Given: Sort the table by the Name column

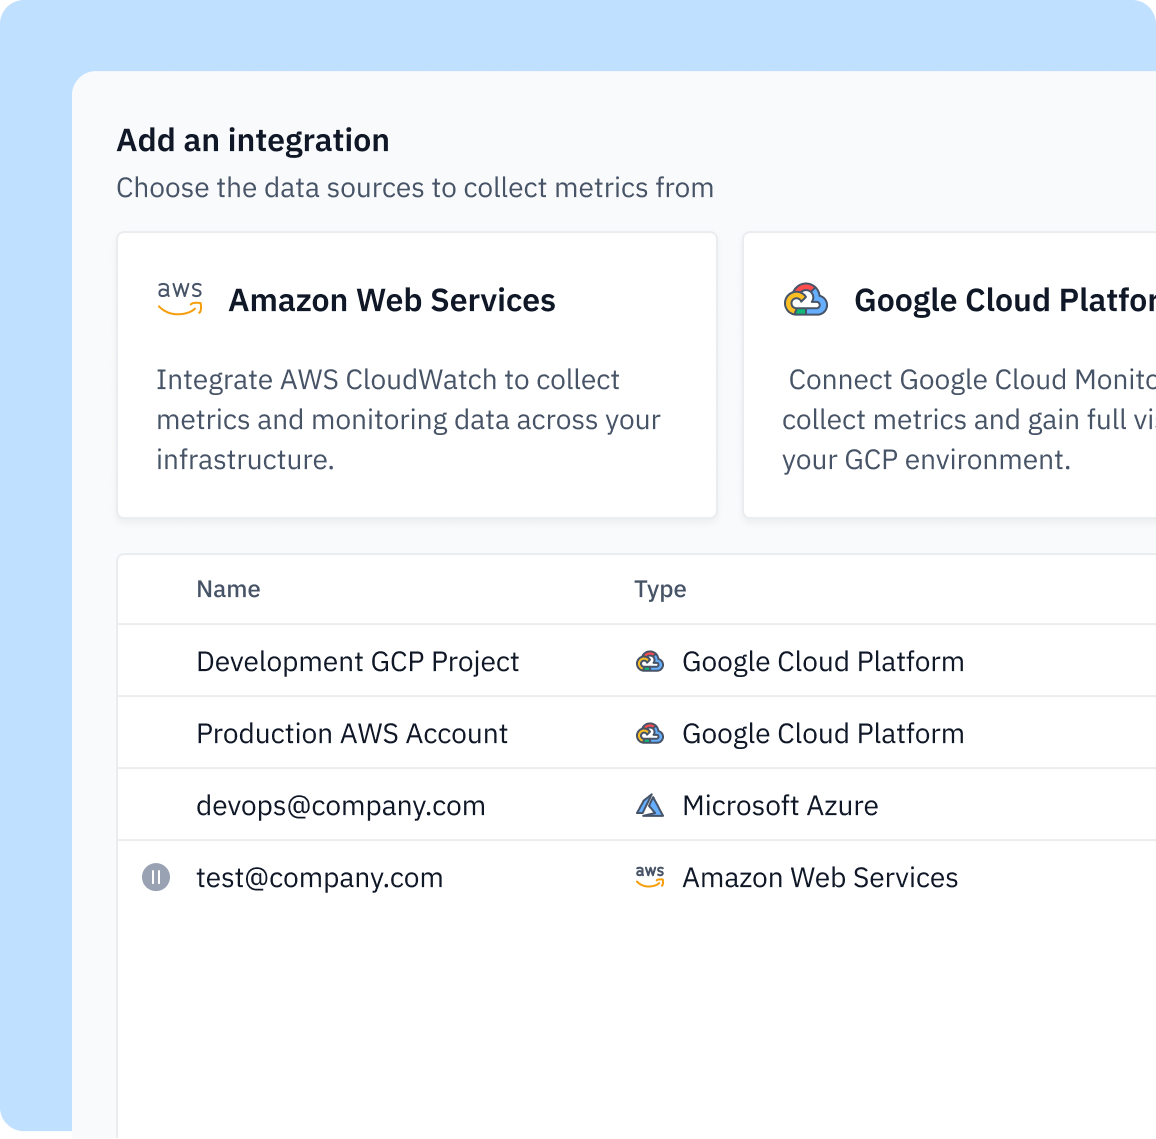Looking at the screenshot, I should coord(228,589).
